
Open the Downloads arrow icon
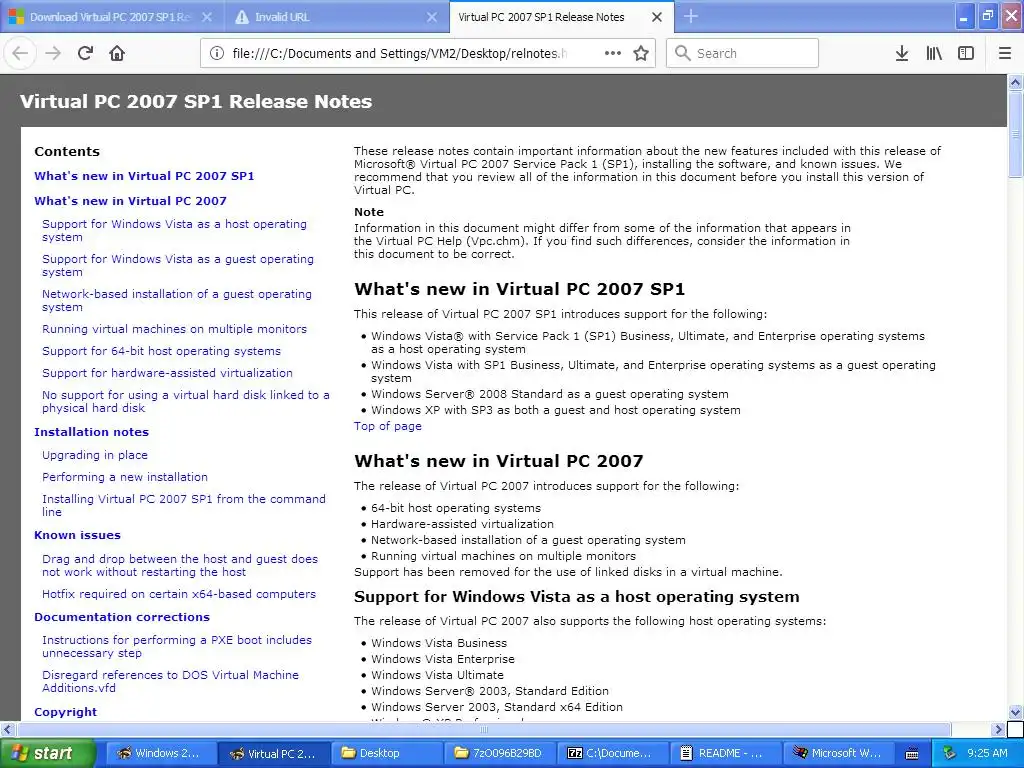[x=902, y=53]
